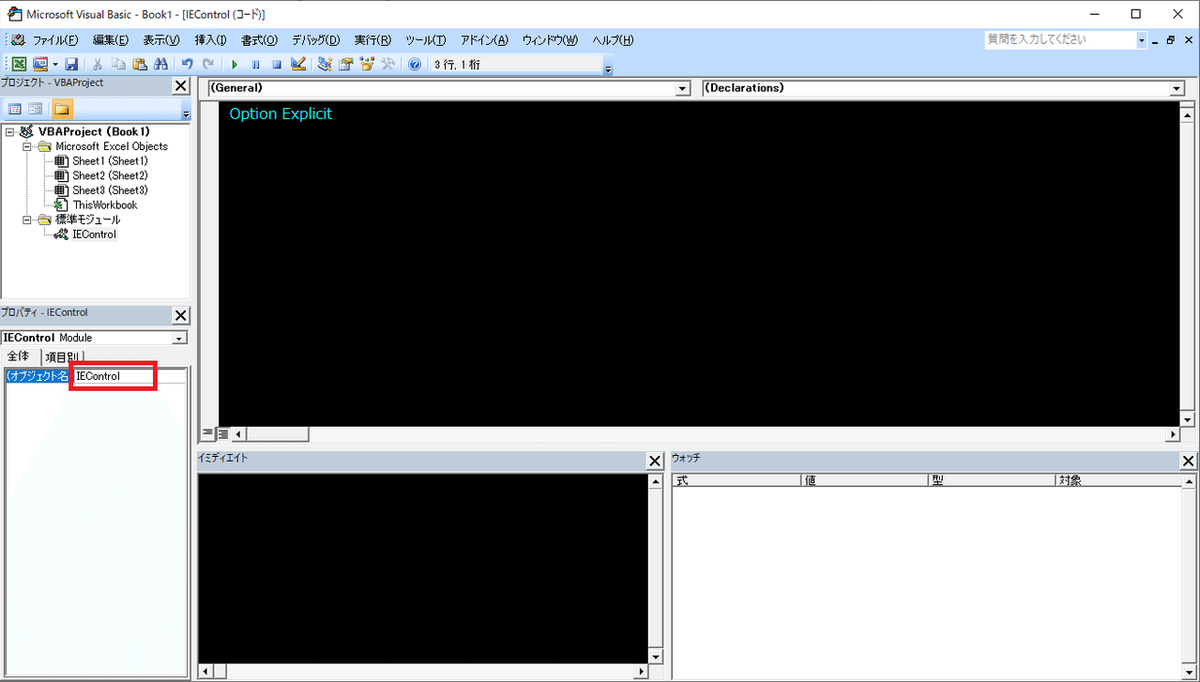Close the ウォッチ window
This screenshot has height=682, width=1200.
point(1188,461)
